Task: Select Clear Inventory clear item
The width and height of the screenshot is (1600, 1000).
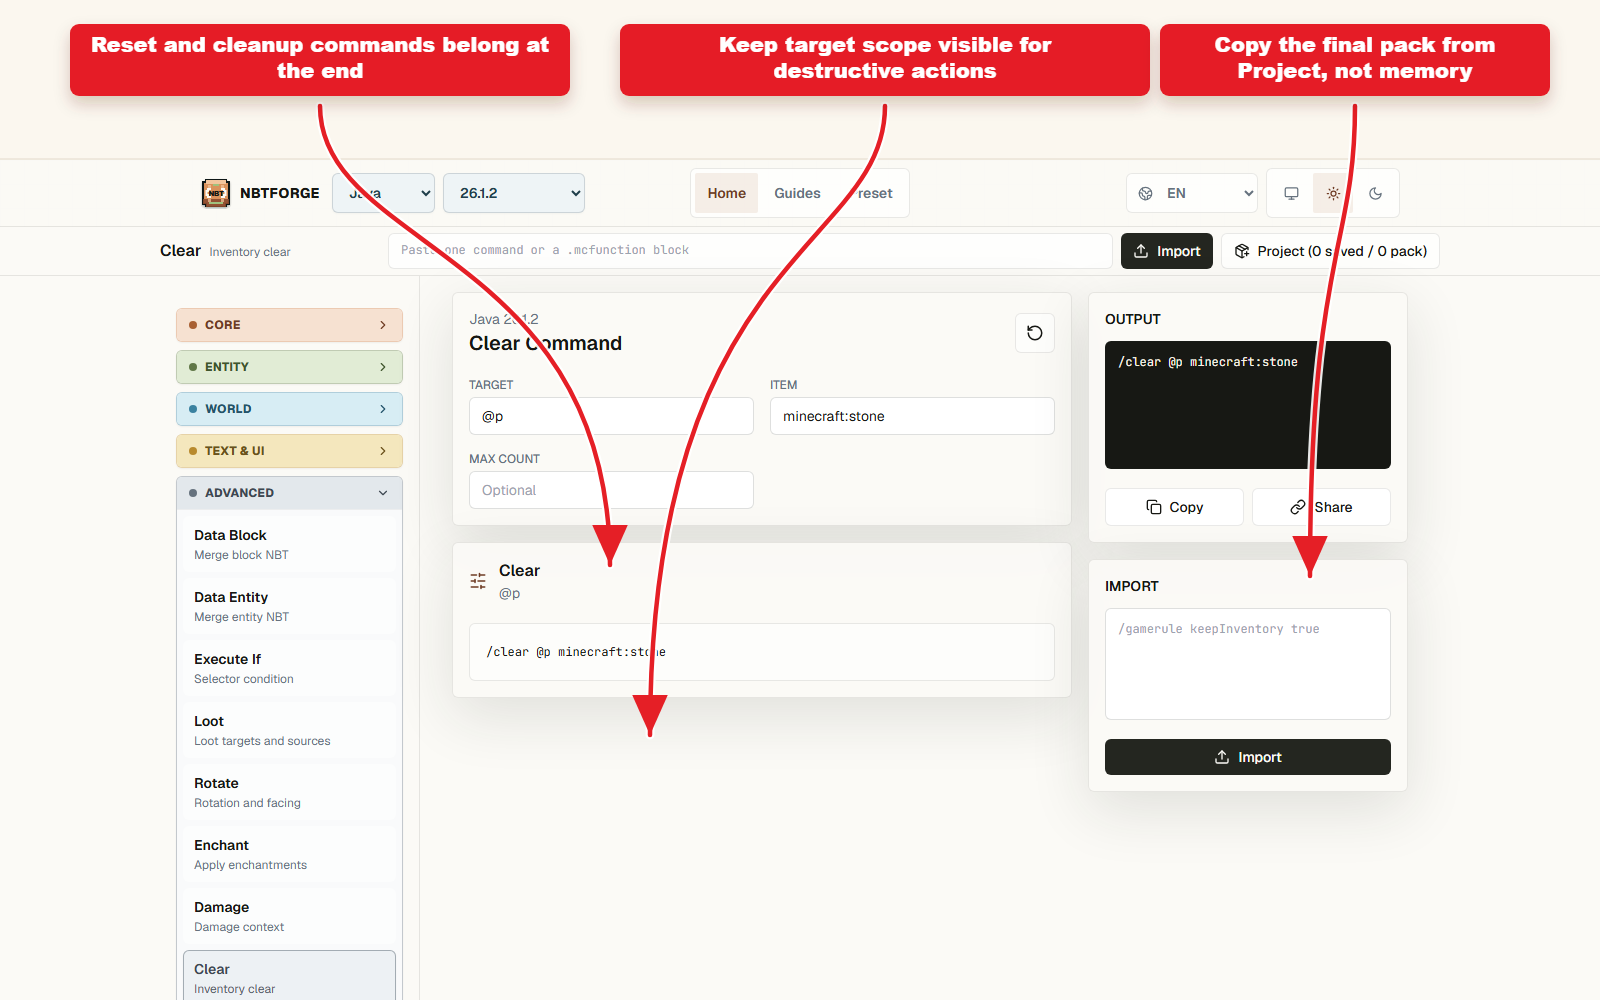Action: coord(289,976)
